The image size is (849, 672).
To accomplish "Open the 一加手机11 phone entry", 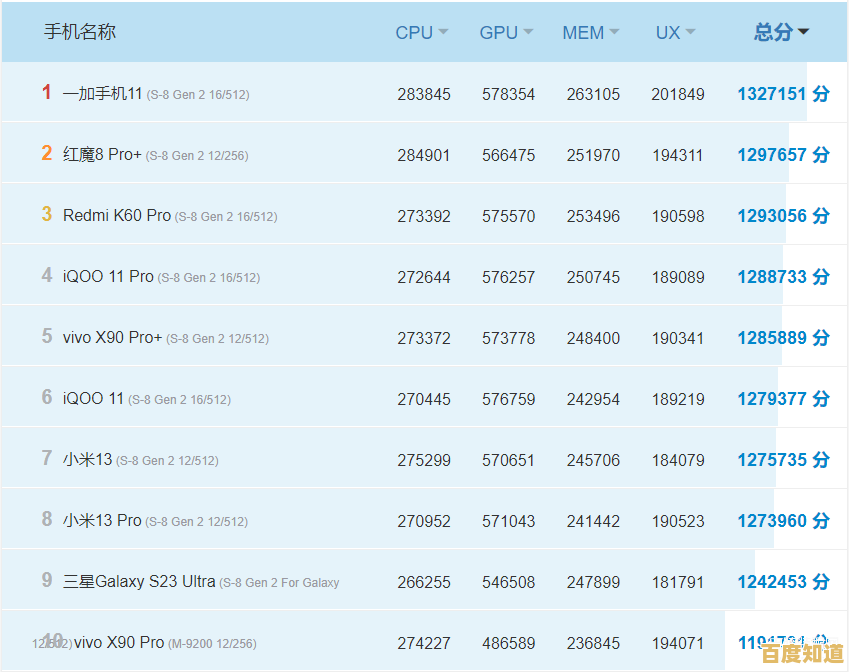I will 103,94.
